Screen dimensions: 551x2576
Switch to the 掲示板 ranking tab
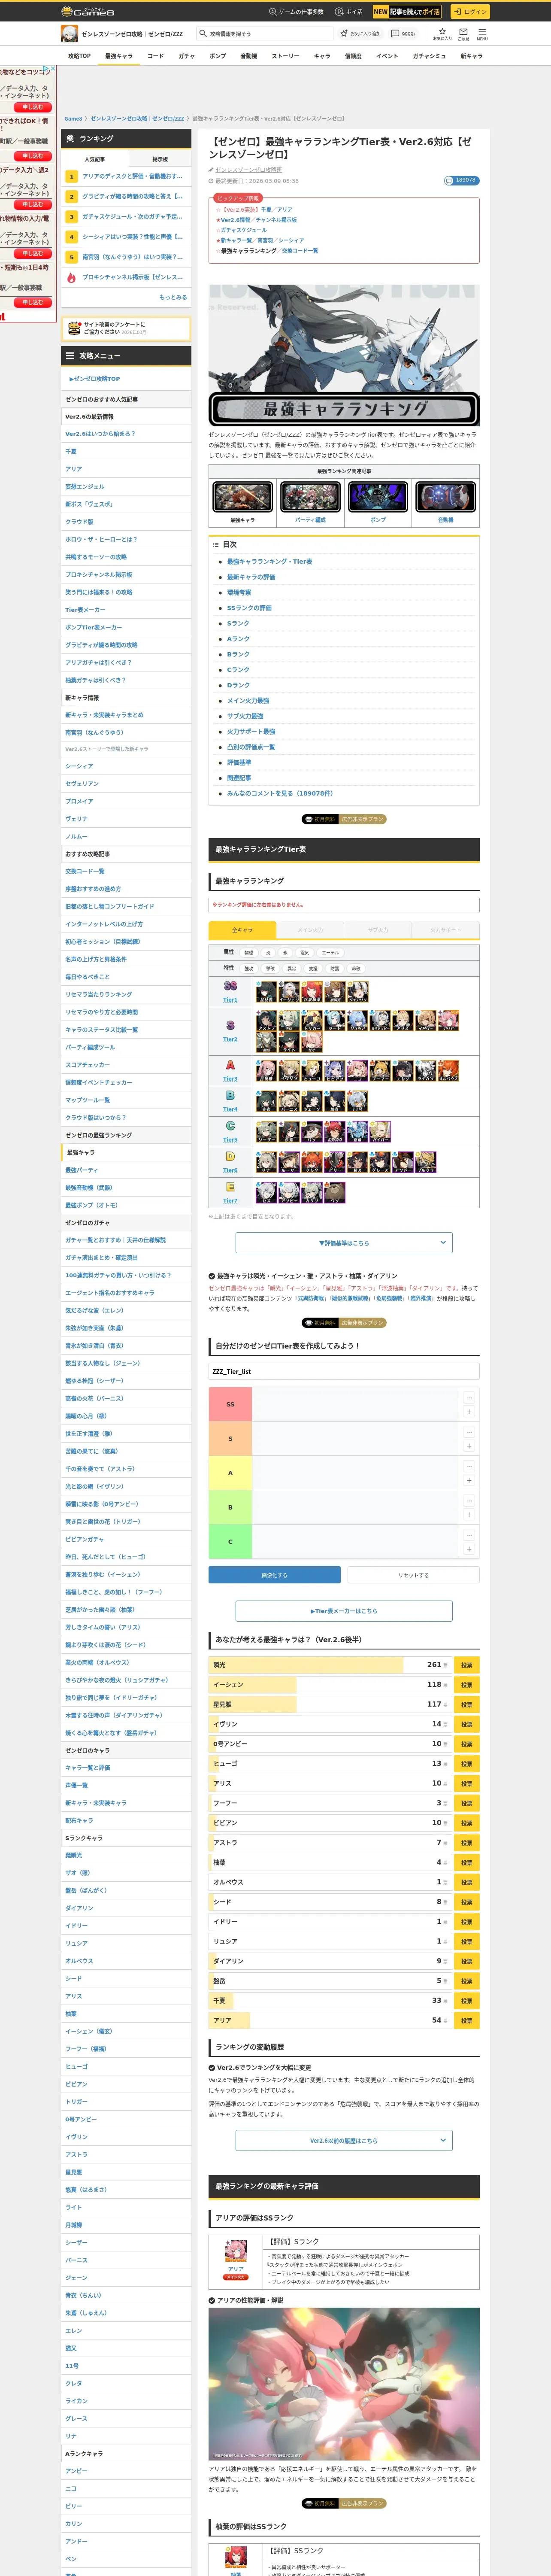point(160,159)
